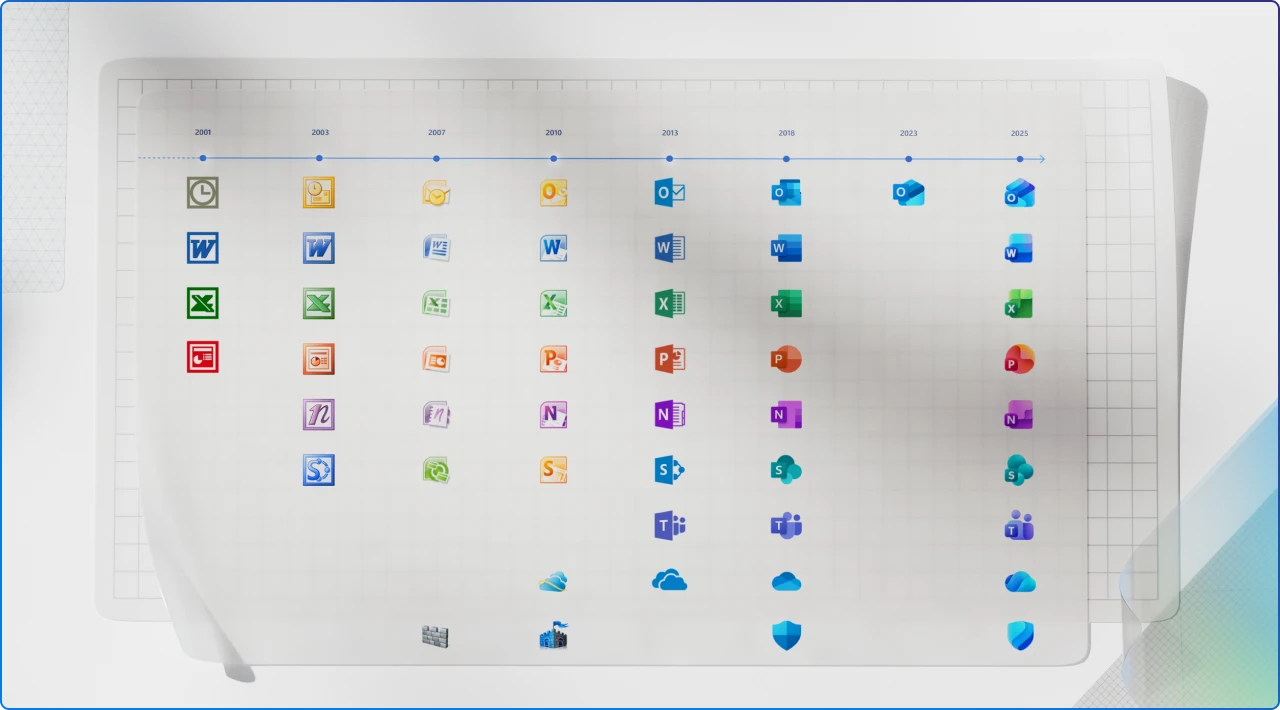Click the 2025 Defender shield icon
Viewport: 1280px width, 710px height.
tap(1019, 636)
